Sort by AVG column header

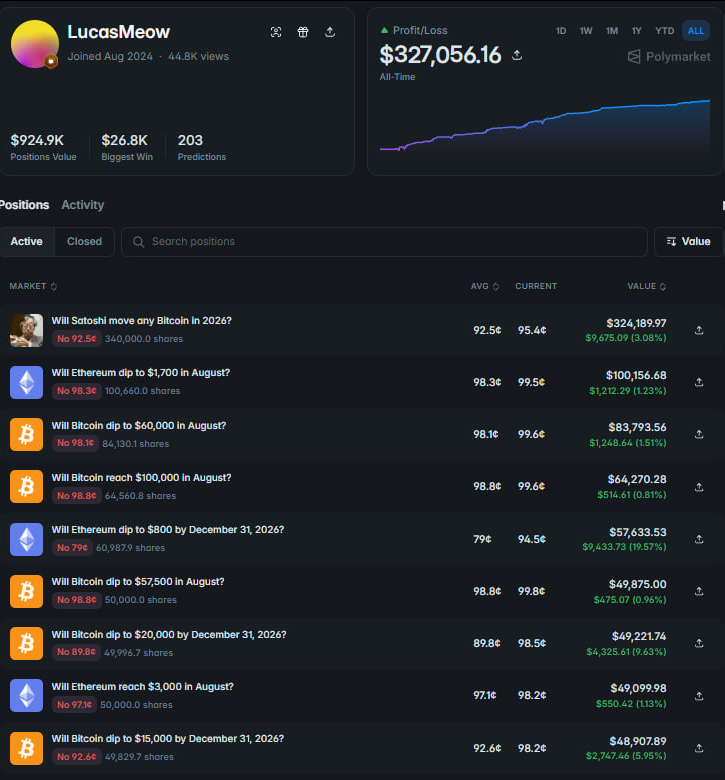485,287
